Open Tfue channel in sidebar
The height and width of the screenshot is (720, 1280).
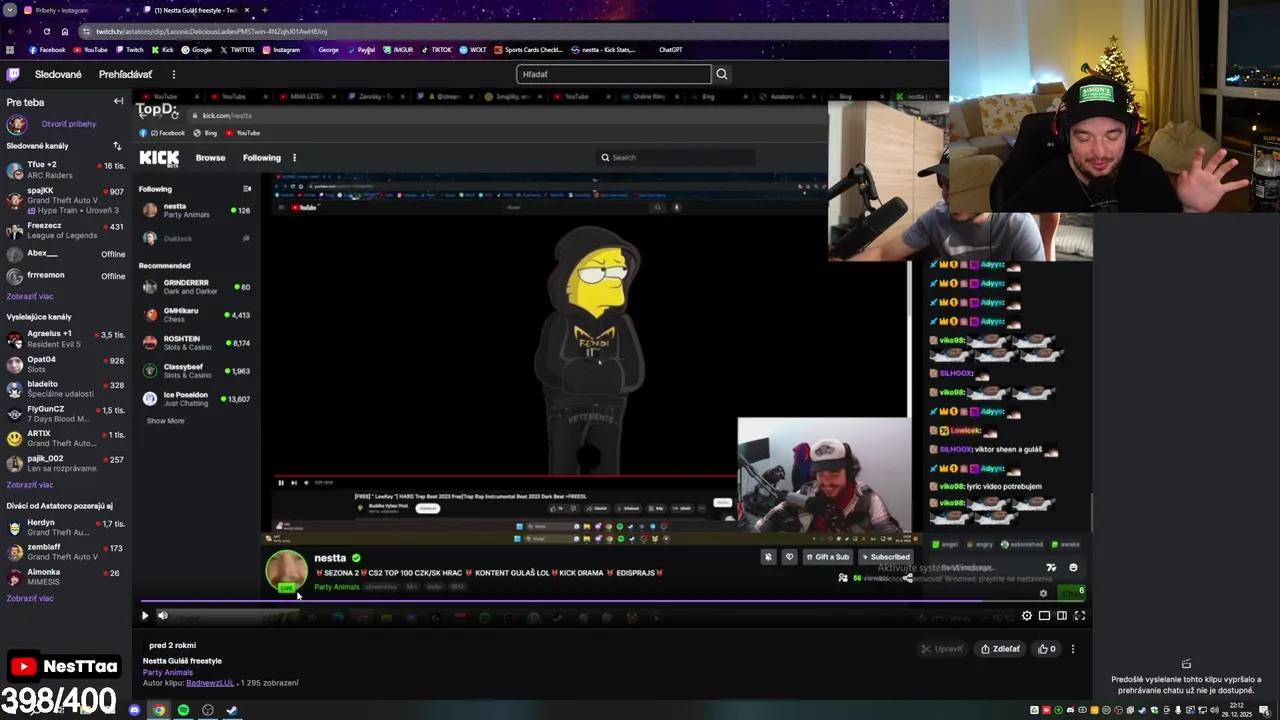point(66,170)
